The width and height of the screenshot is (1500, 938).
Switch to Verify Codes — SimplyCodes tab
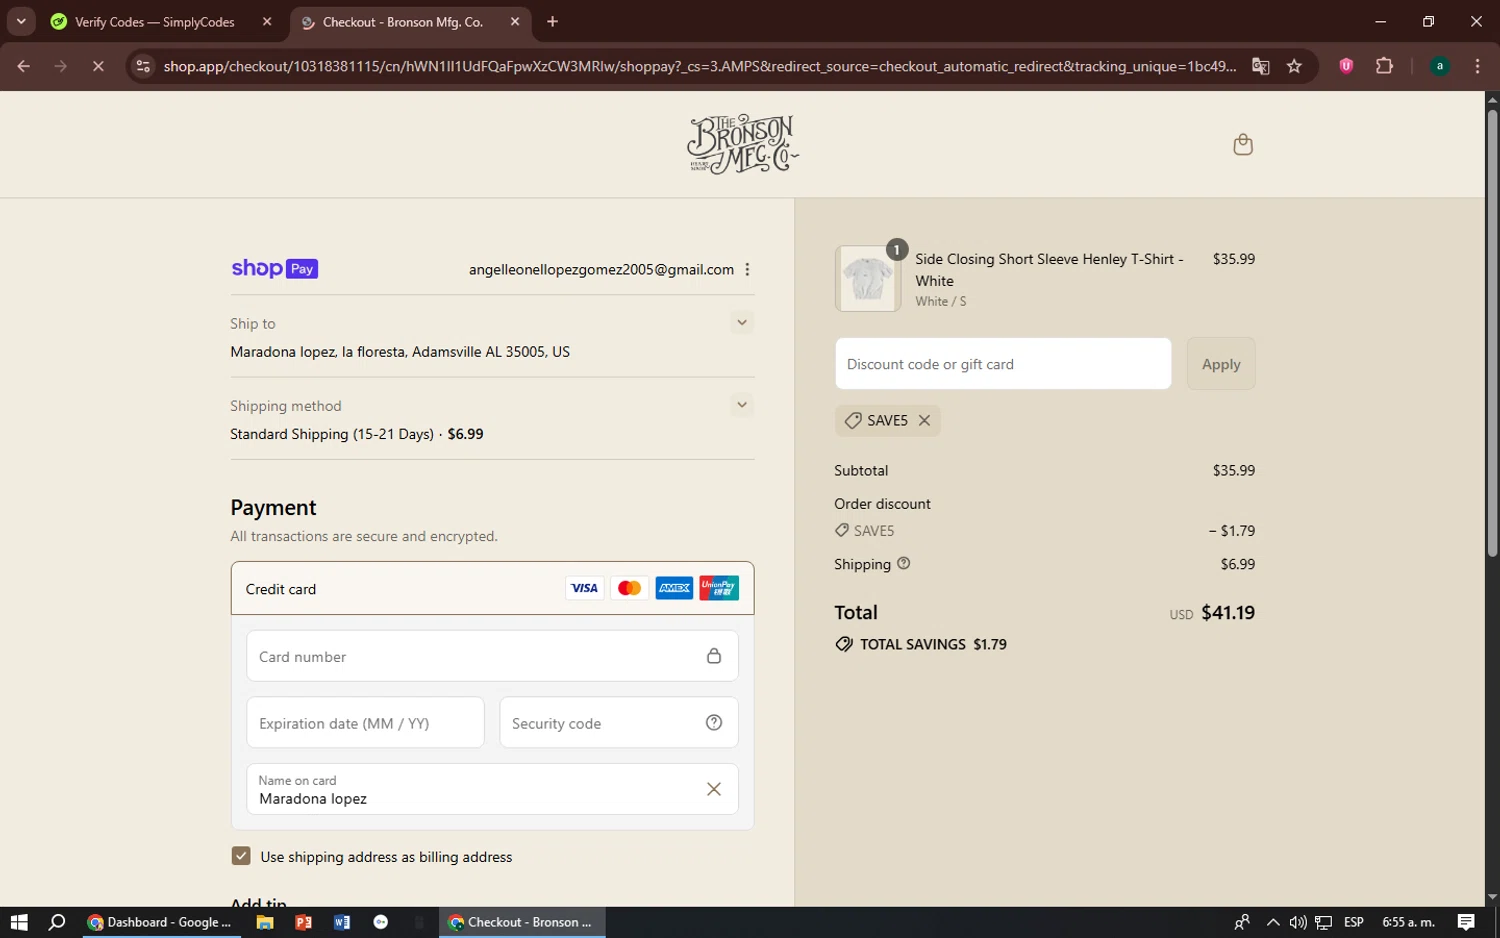pos(154,22)
